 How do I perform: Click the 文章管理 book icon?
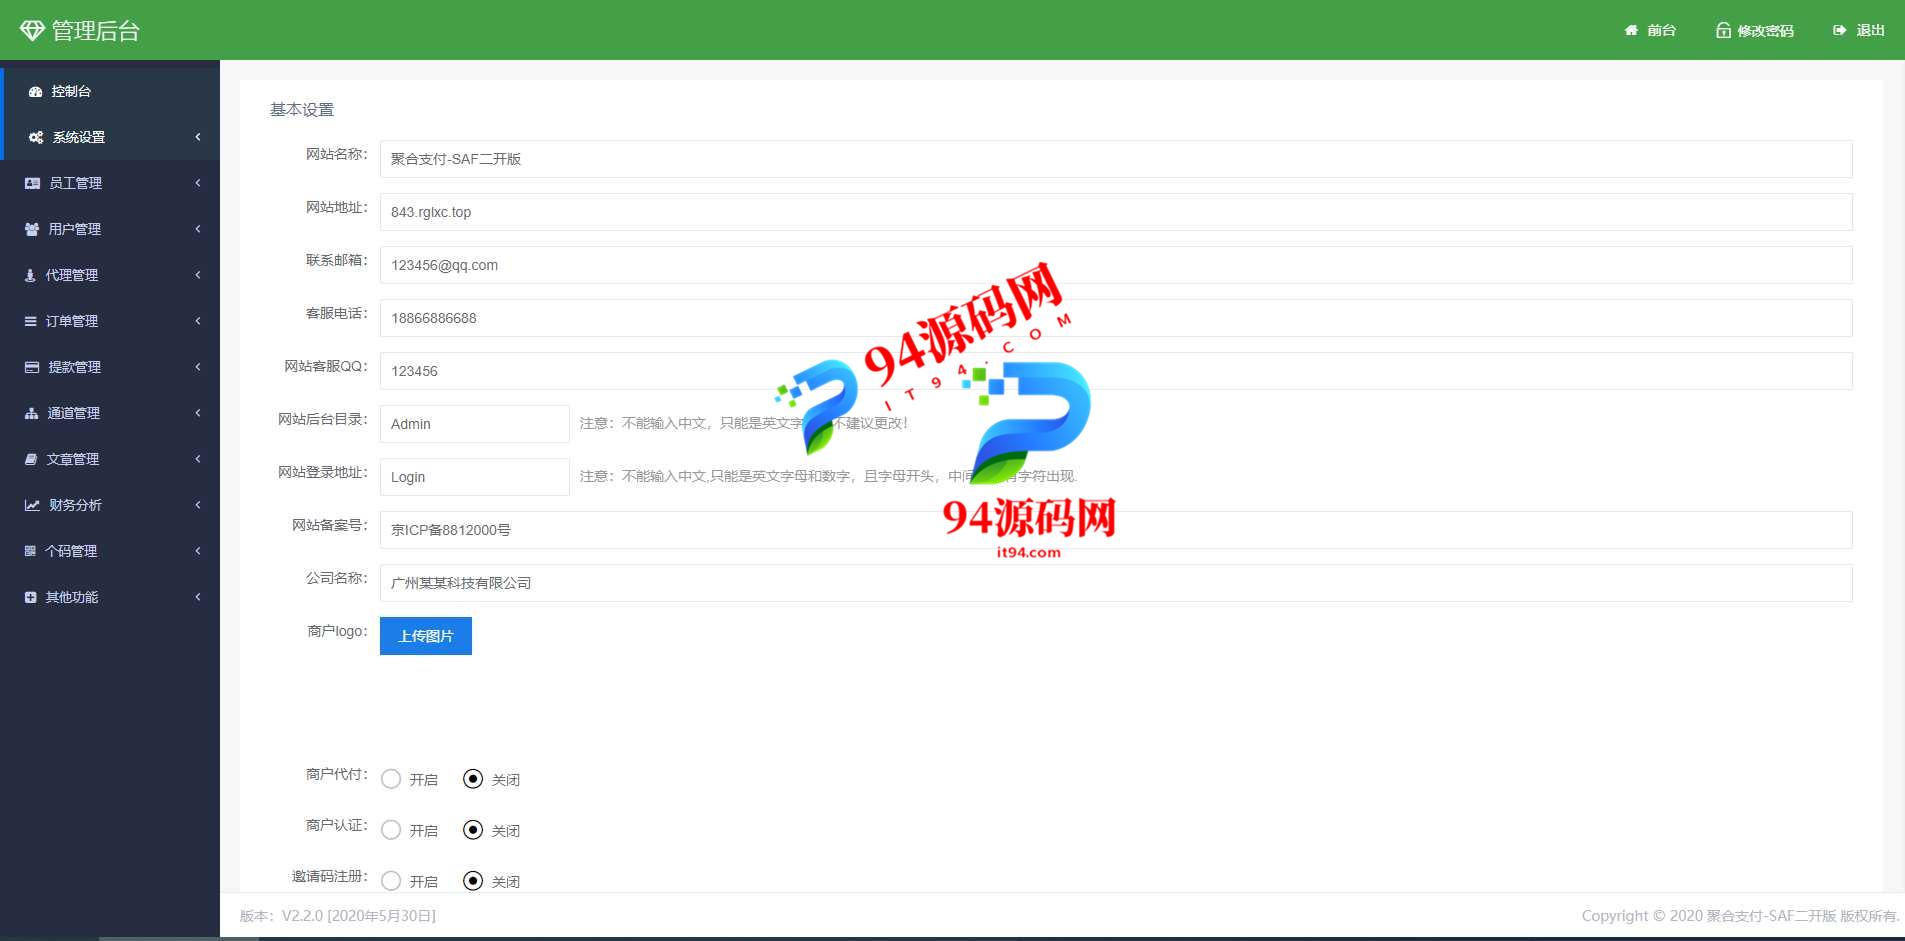[x=31, y=459]
